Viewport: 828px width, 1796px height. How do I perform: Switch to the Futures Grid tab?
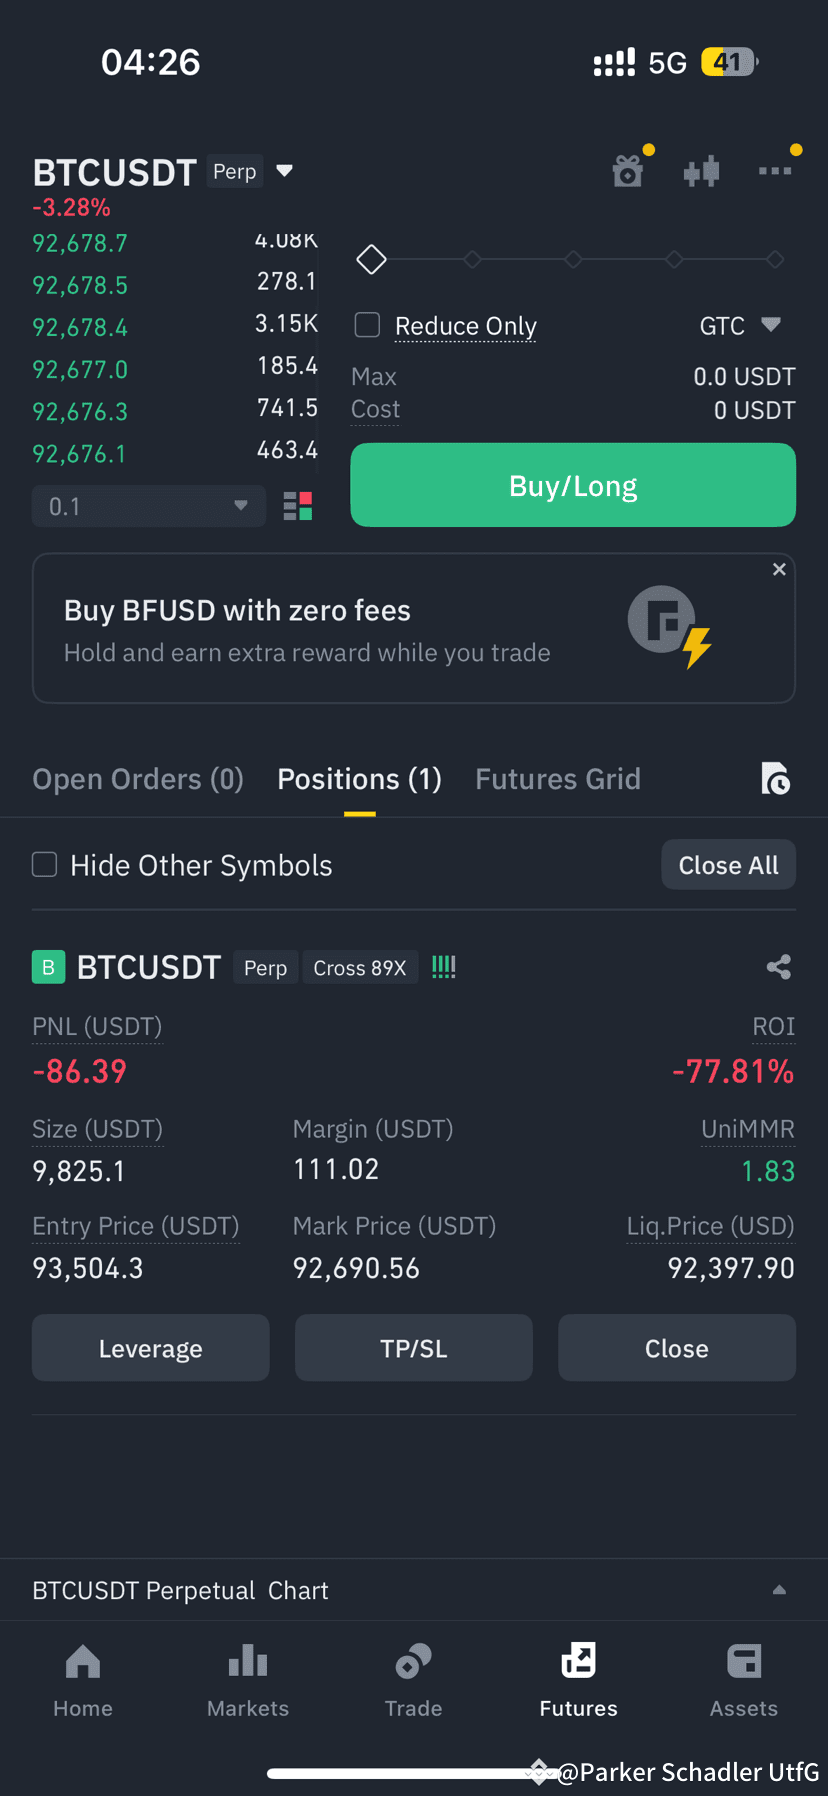tap(558, 779)
